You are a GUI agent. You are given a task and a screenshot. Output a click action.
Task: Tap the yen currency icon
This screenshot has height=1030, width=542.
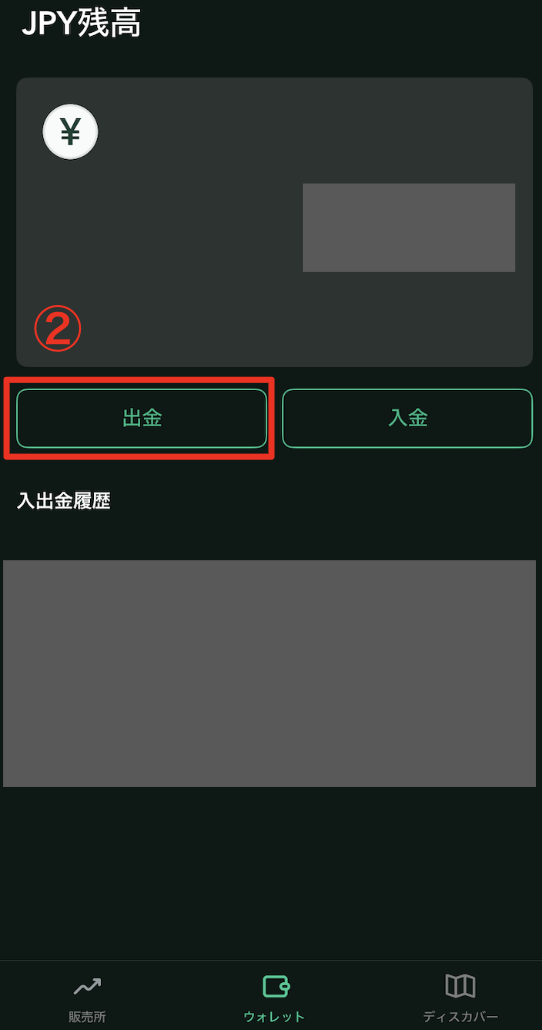[70, 132]
